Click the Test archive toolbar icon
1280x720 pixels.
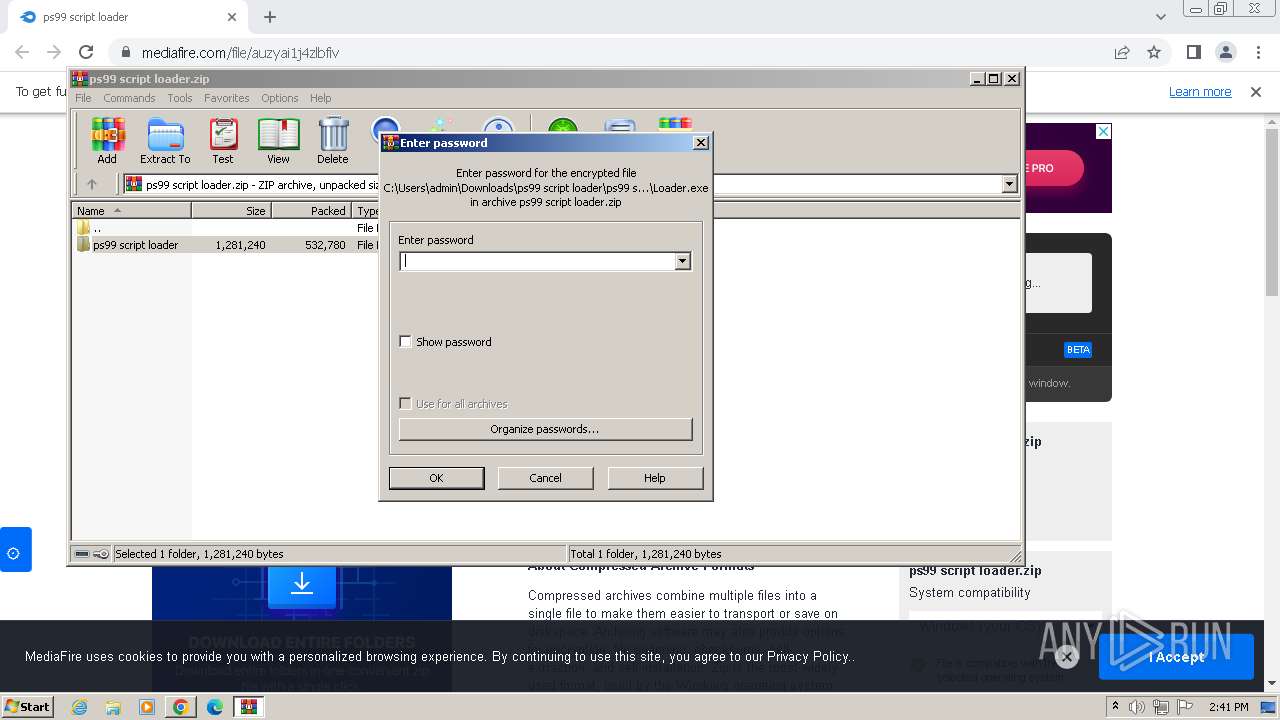pyautogui.click(x=223, y=141)
